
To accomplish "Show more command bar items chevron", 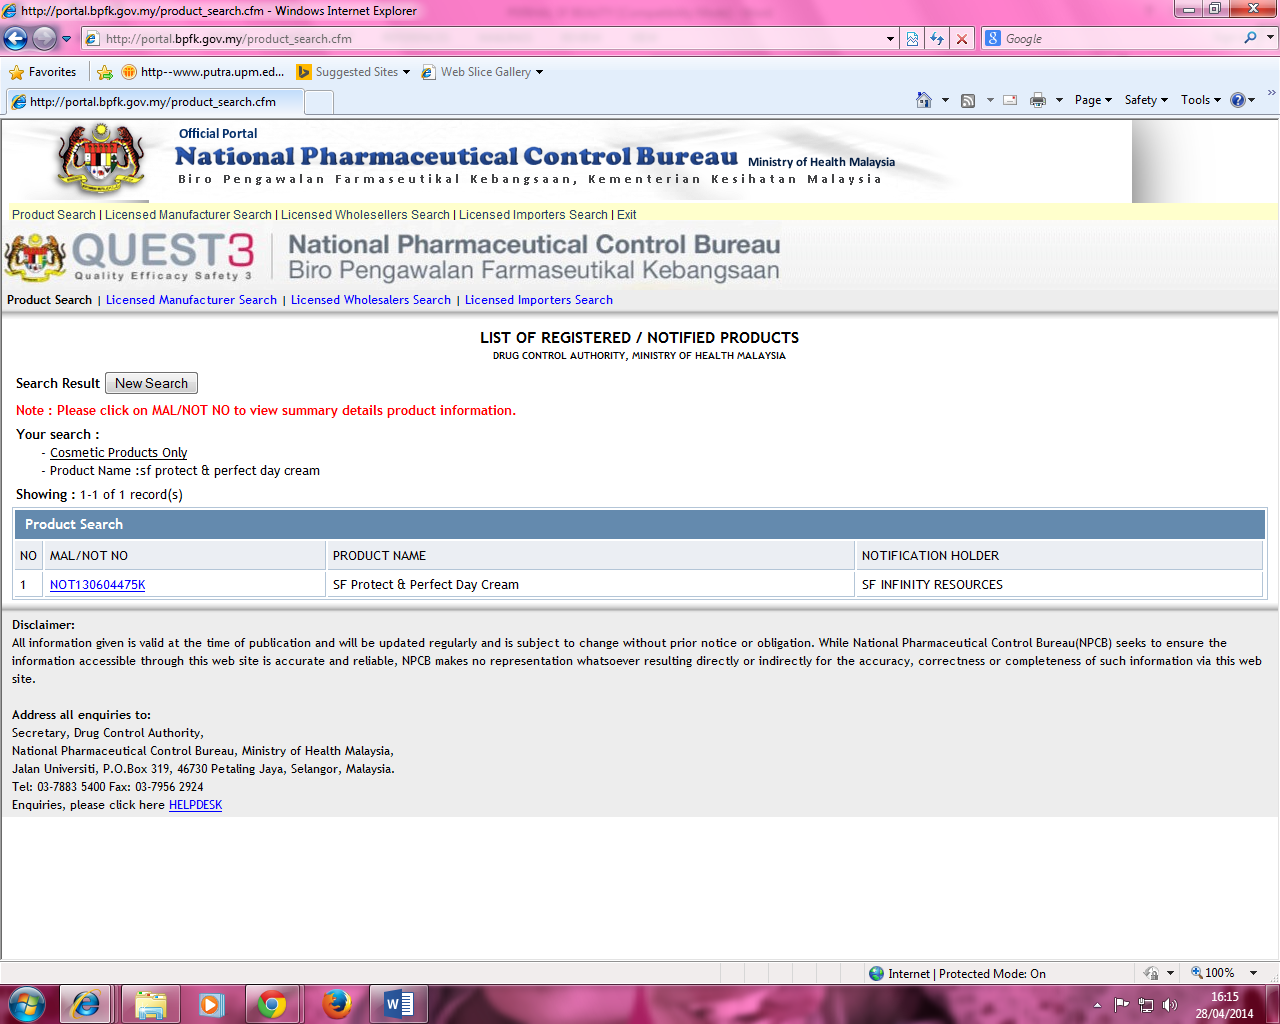I will pyautogui.click(x=1271, y=93).
